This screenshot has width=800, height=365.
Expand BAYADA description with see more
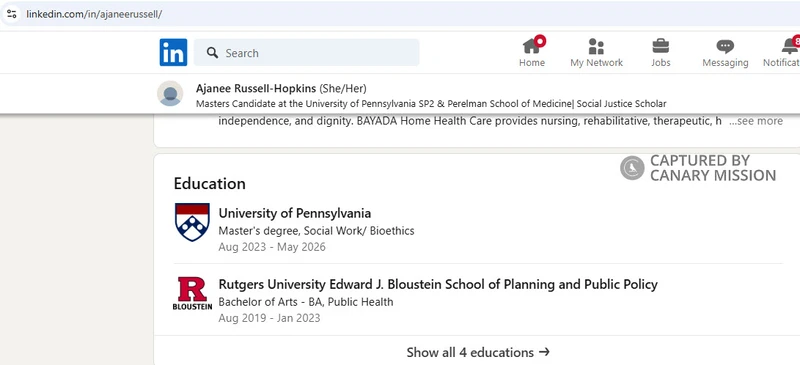coord(756,121)
